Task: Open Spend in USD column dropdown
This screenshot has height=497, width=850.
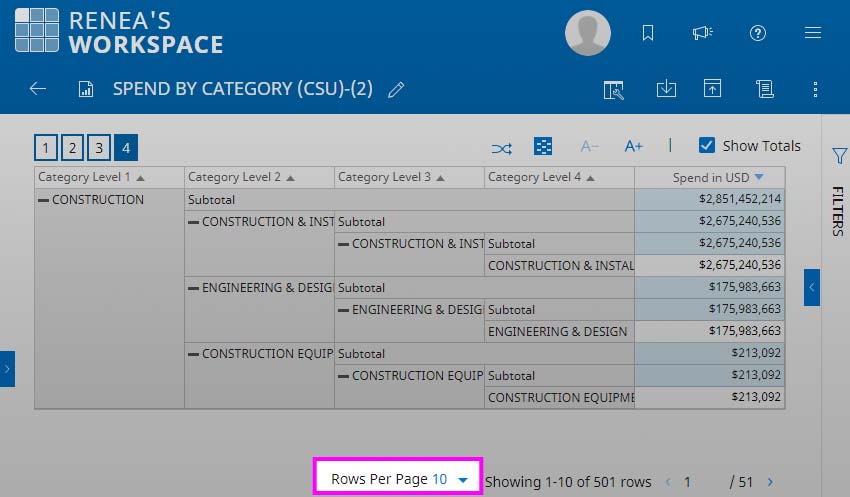Action: click(x=759, y=177)
